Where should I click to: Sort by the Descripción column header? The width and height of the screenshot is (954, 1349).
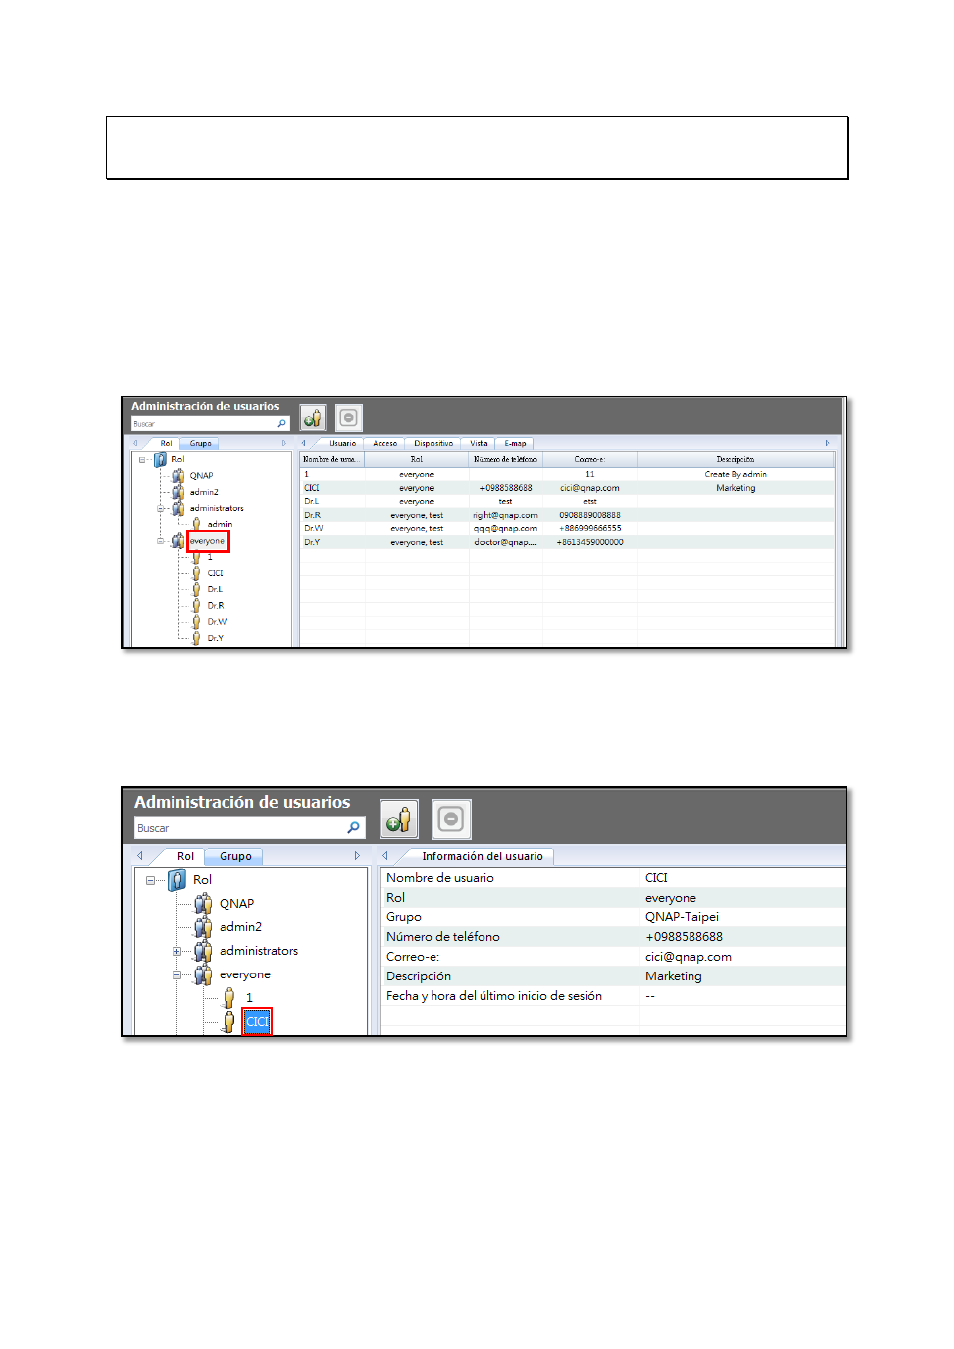[736, 460]
